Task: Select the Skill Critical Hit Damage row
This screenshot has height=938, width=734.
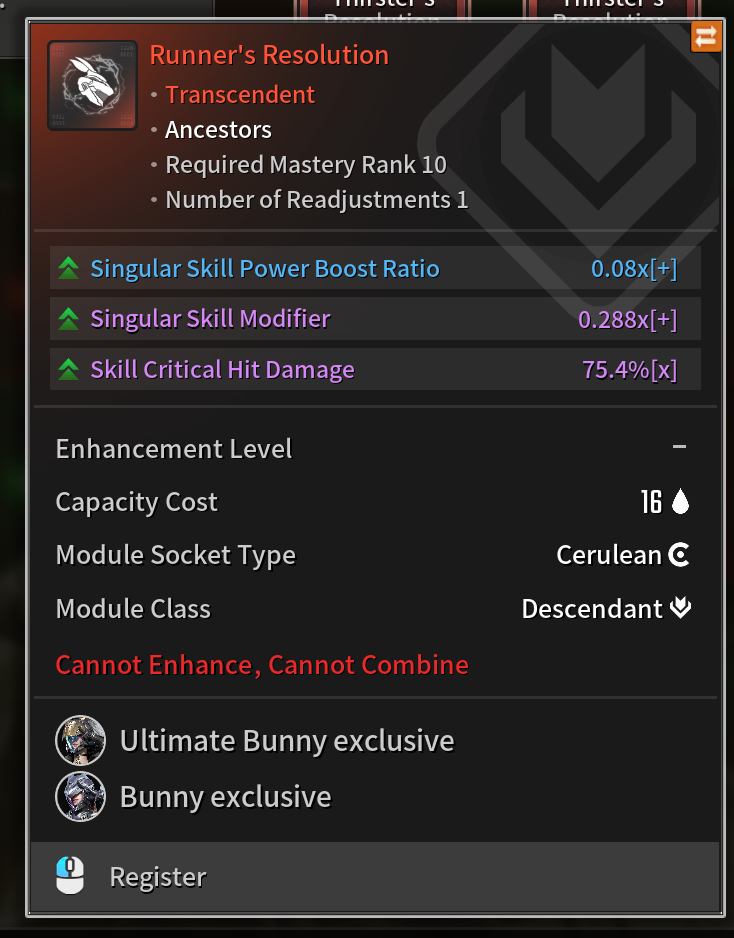Action: pos(375,370)
